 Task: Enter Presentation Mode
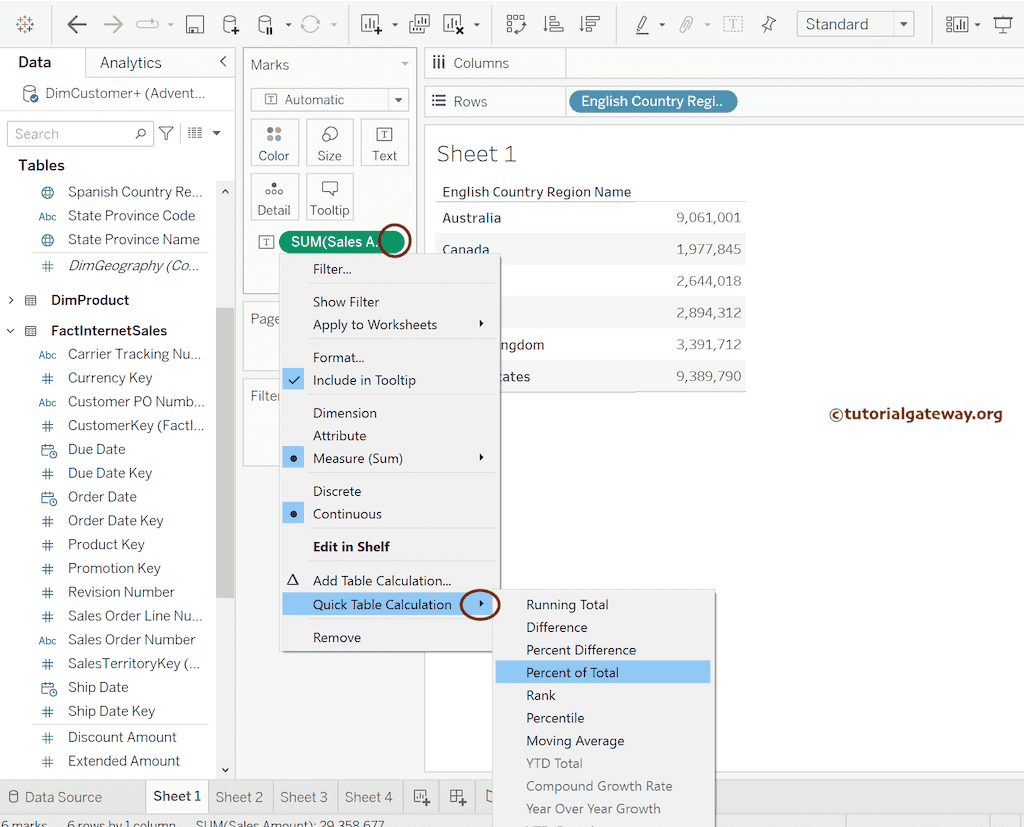pos(1002,24)
